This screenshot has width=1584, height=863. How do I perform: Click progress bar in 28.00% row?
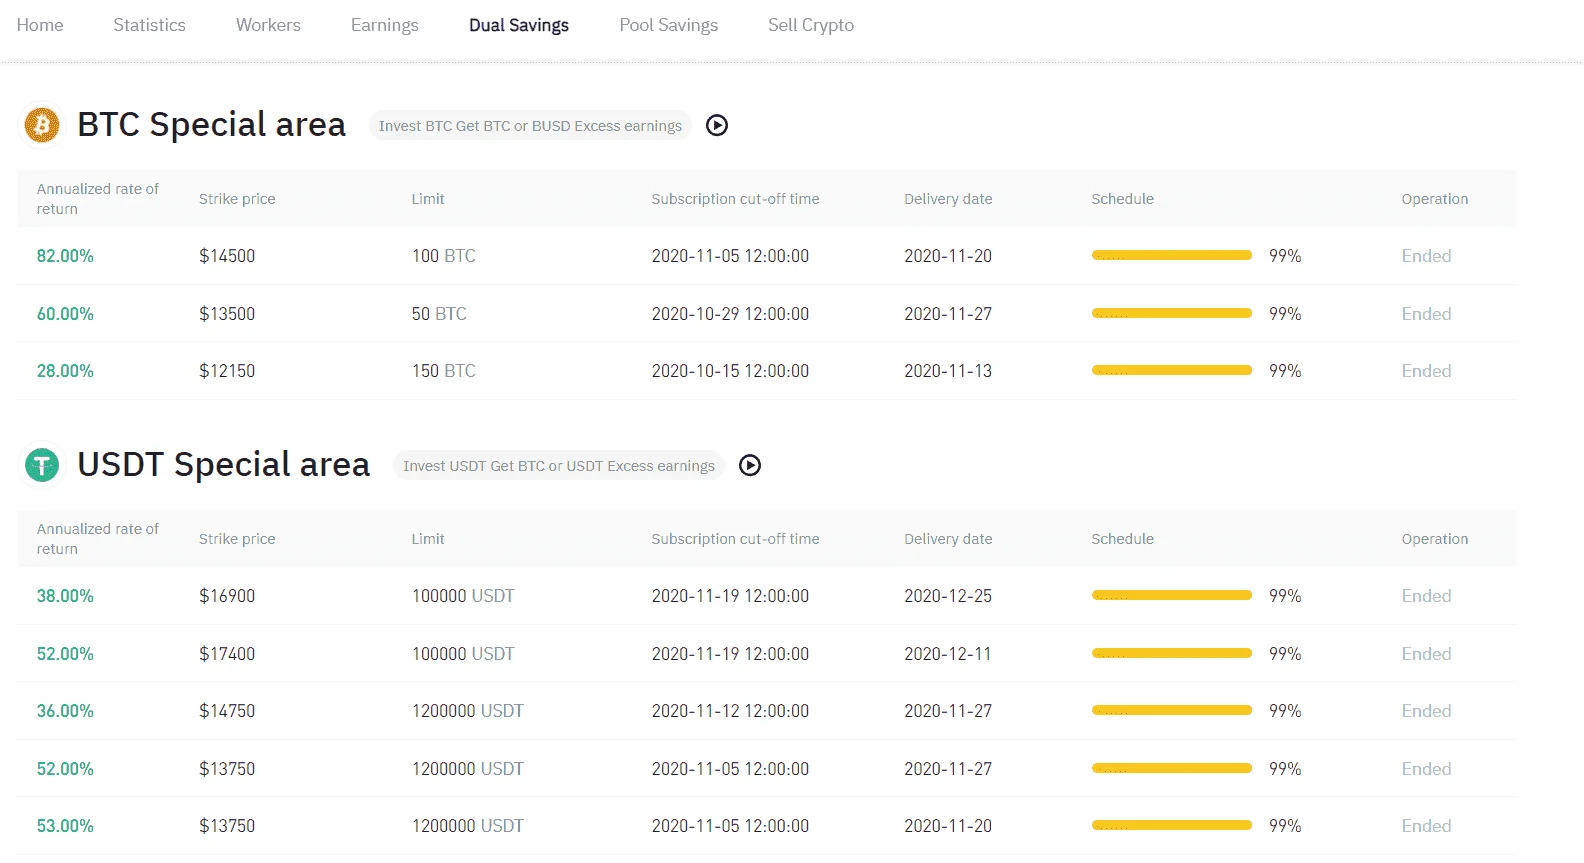coord(1172,370)
